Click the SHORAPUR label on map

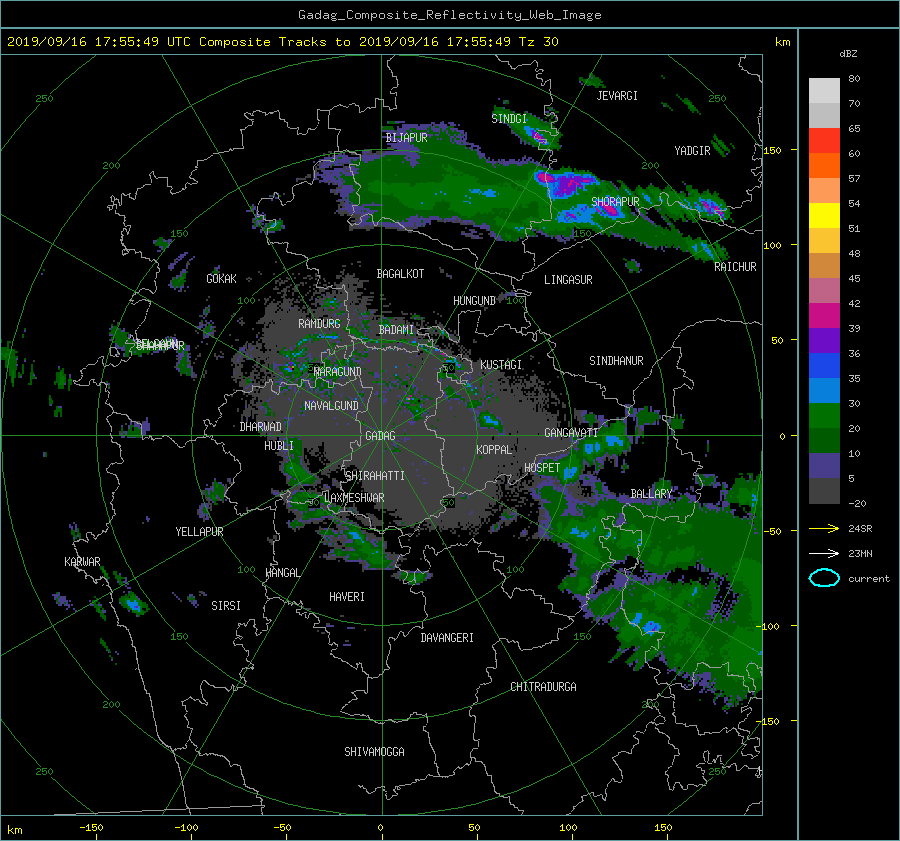pyautogui.click(x=615, y=202)
